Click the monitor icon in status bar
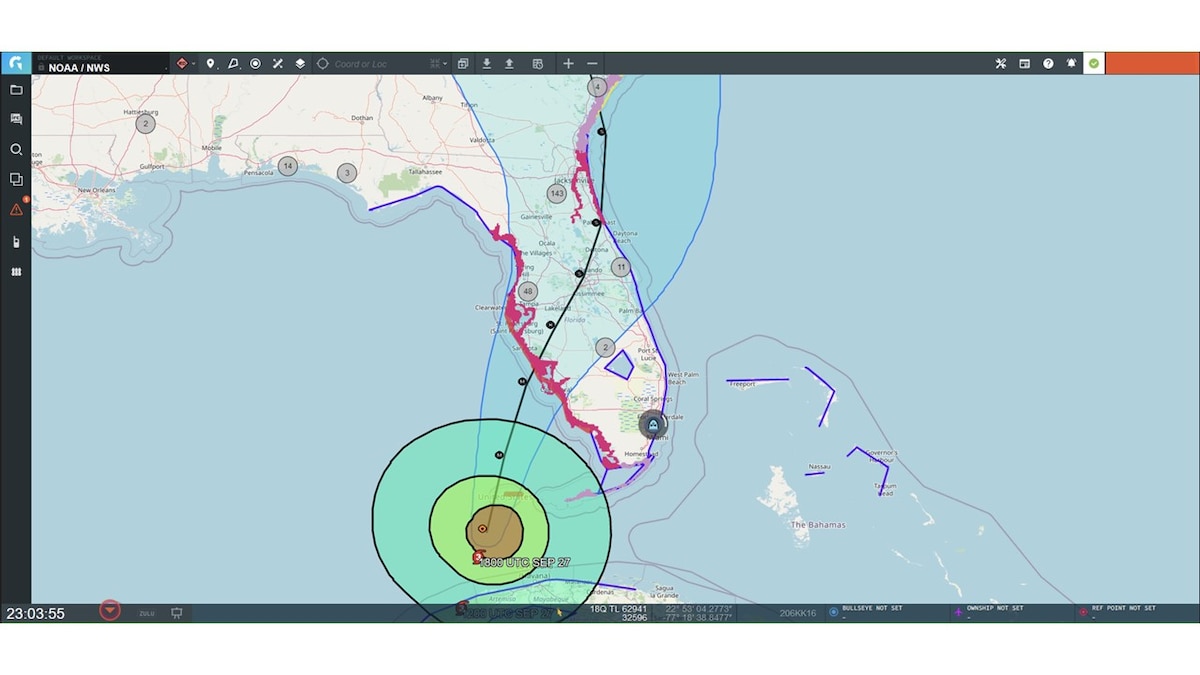Screen dimensions: 1200x675 coord(177,613)
